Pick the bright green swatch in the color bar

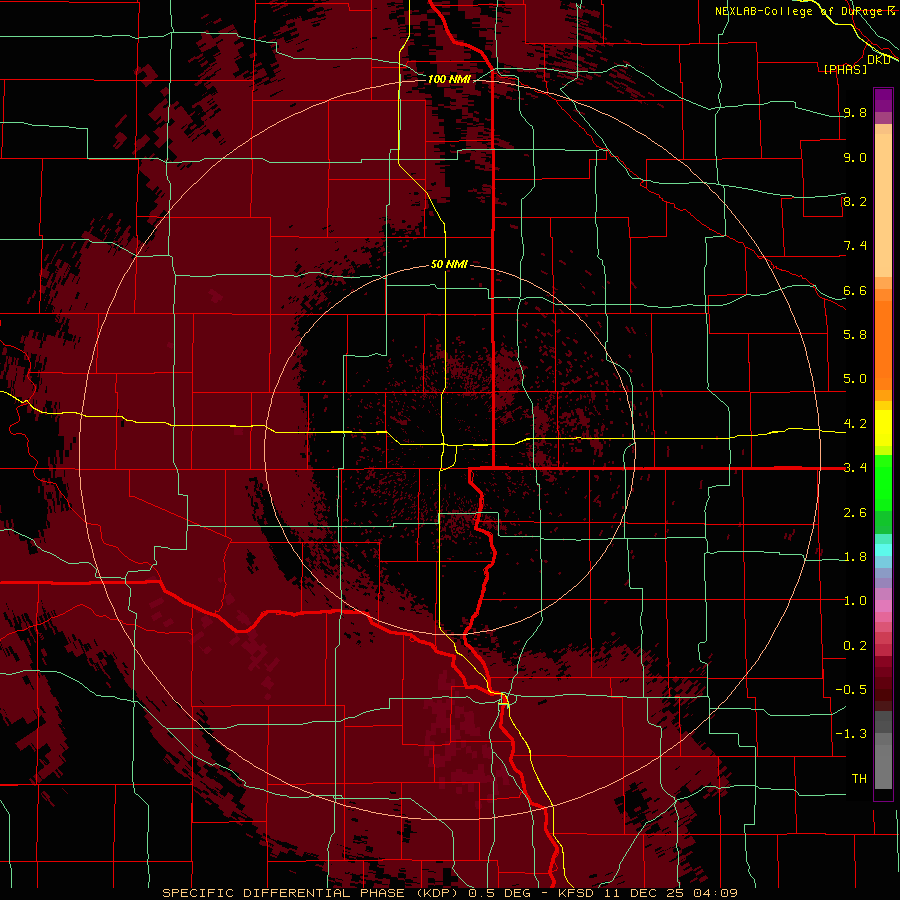tap(883, 482)
